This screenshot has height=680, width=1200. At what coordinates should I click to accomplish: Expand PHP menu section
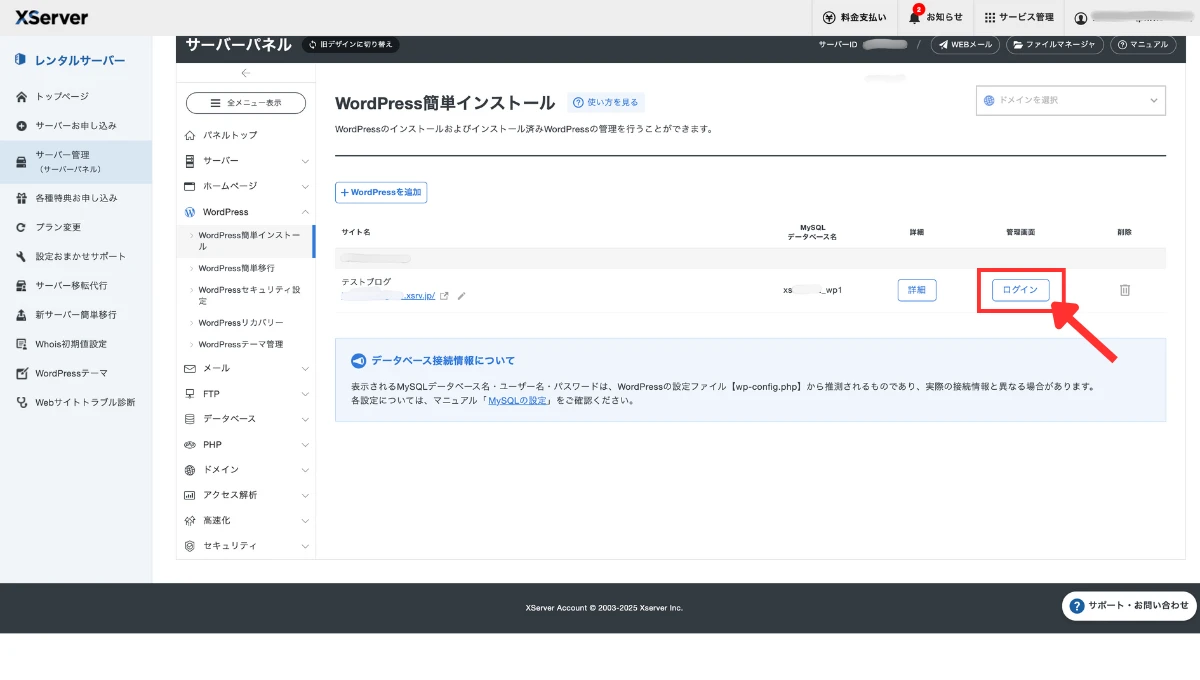point(246,444)
